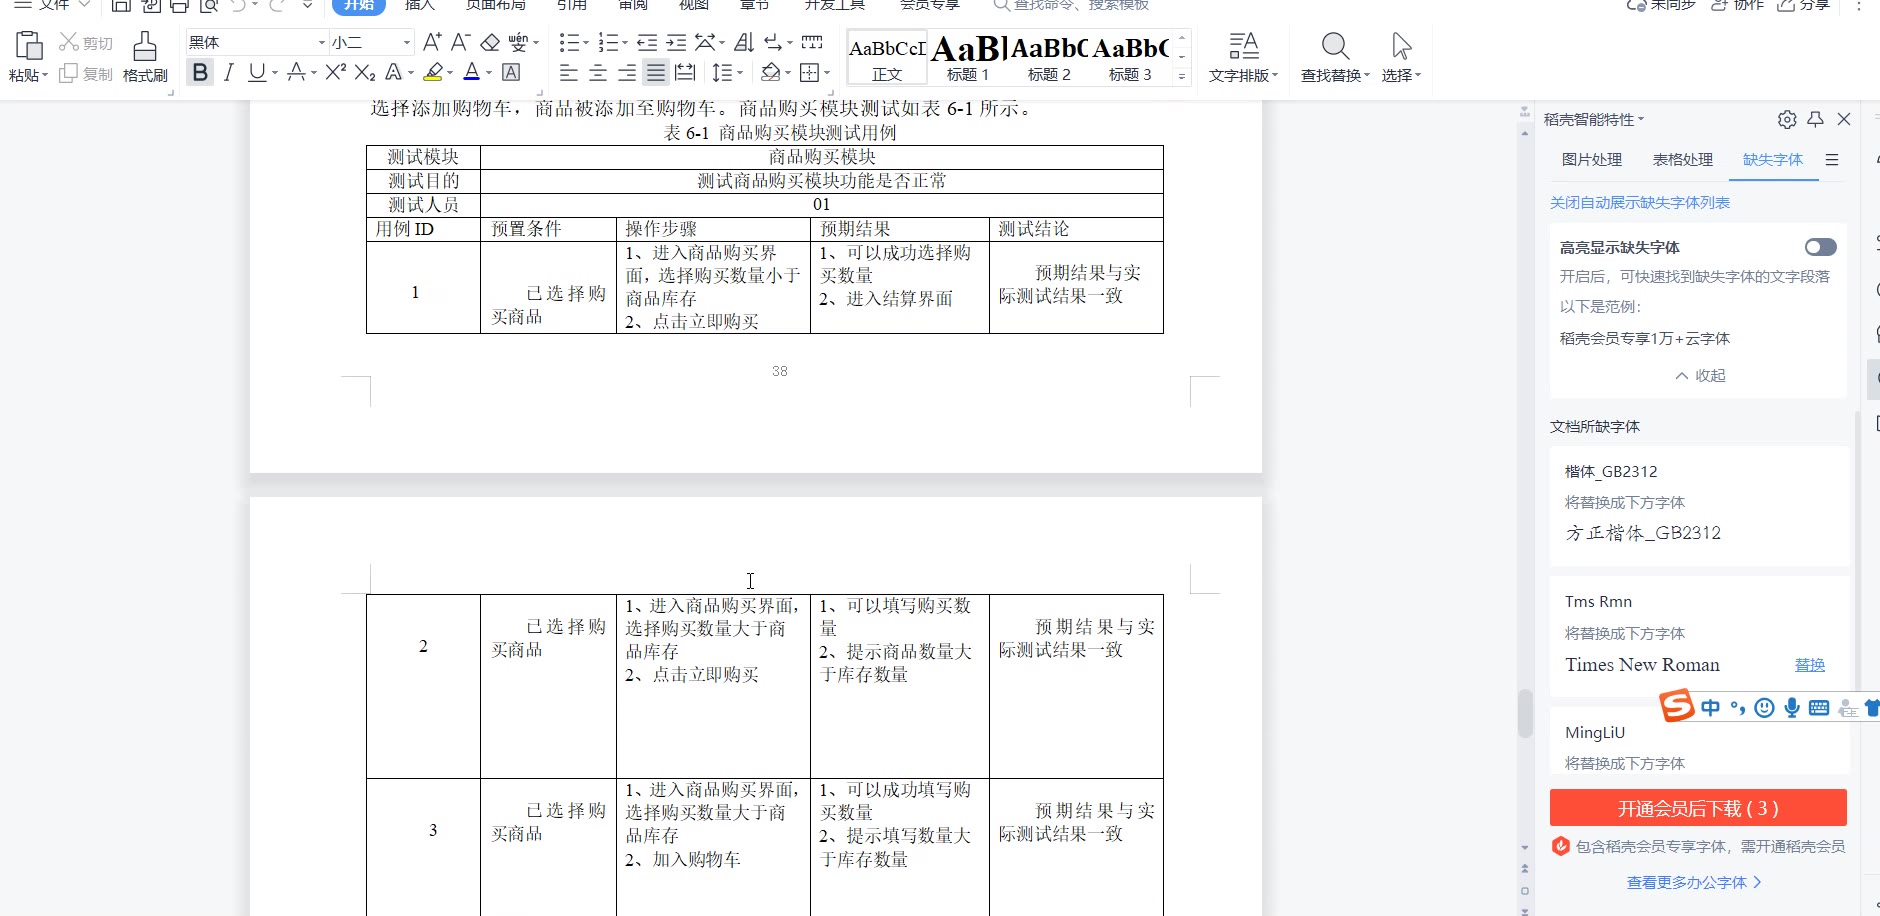Image resolution: width=1880 pixels, height=916 pixels.
Task: Increase font size with the A+ icon
Action: click(x=432, y=42)
